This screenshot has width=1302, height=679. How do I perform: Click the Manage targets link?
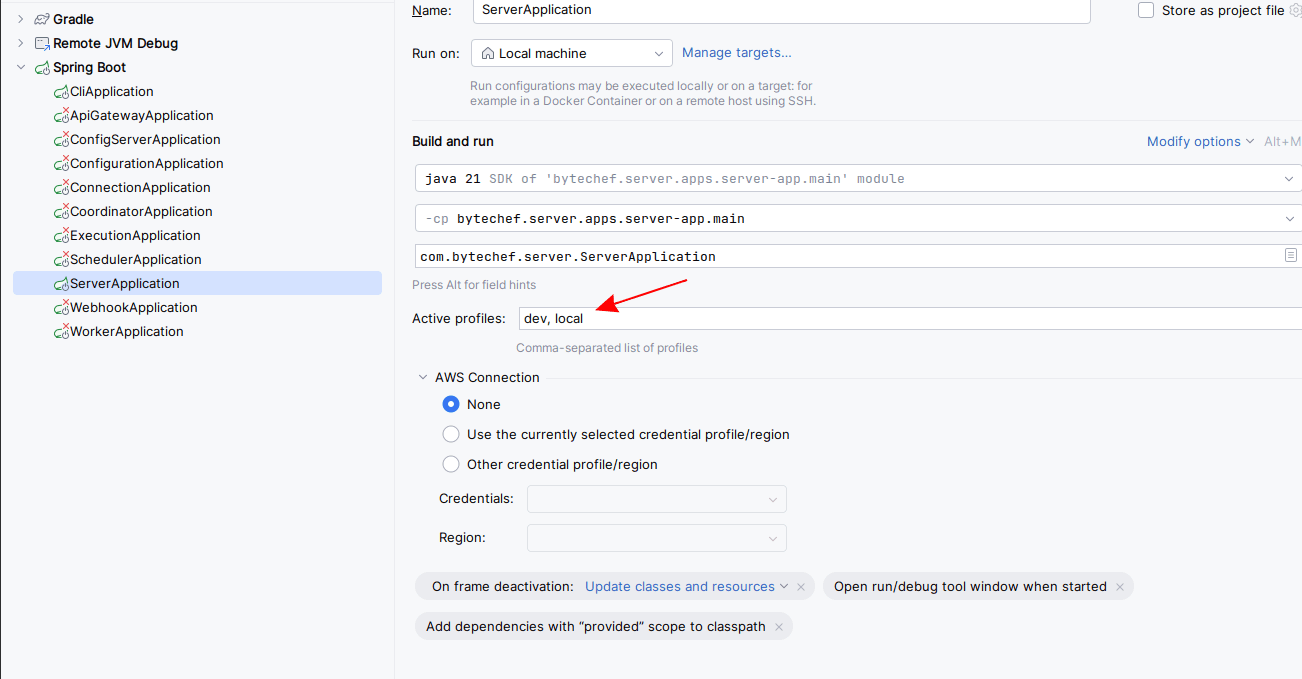pos(737,52)
